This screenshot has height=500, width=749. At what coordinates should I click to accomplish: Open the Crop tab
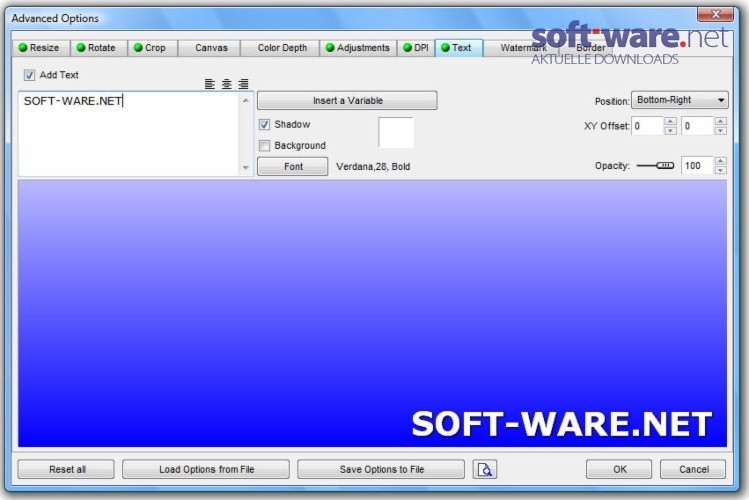[153, 48]
